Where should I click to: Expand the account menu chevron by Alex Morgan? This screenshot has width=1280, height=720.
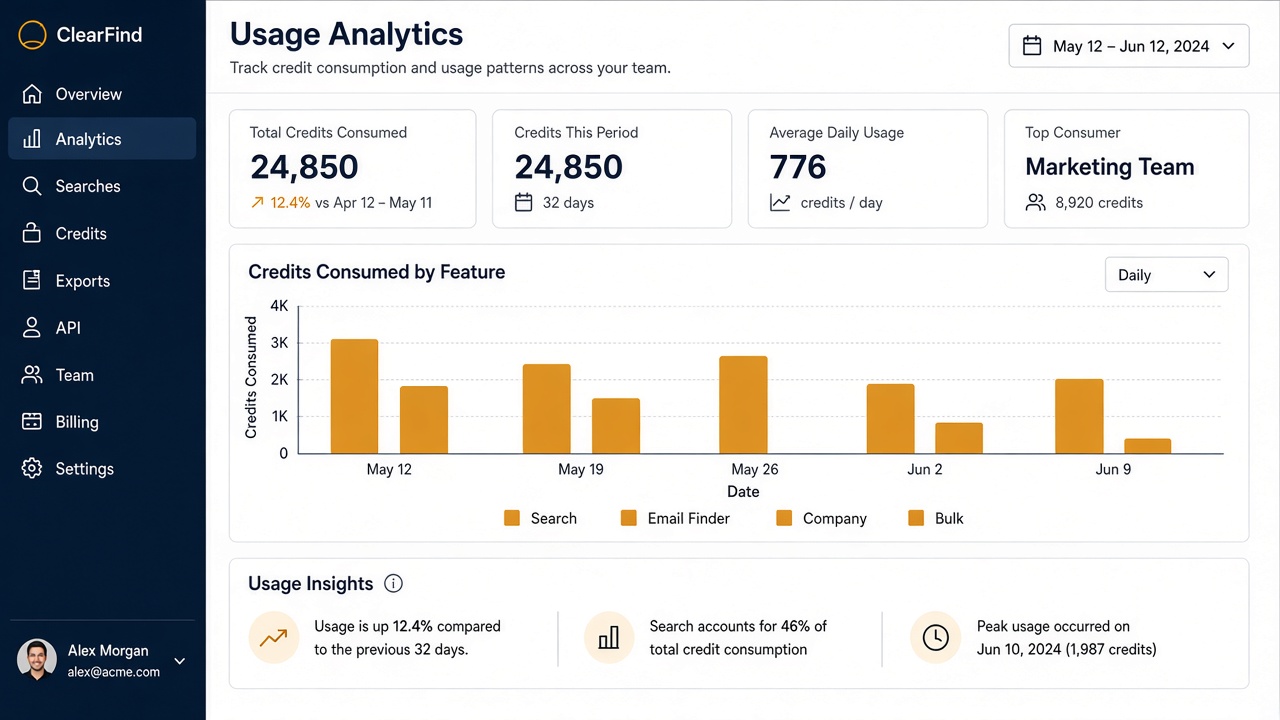(180, 661)
